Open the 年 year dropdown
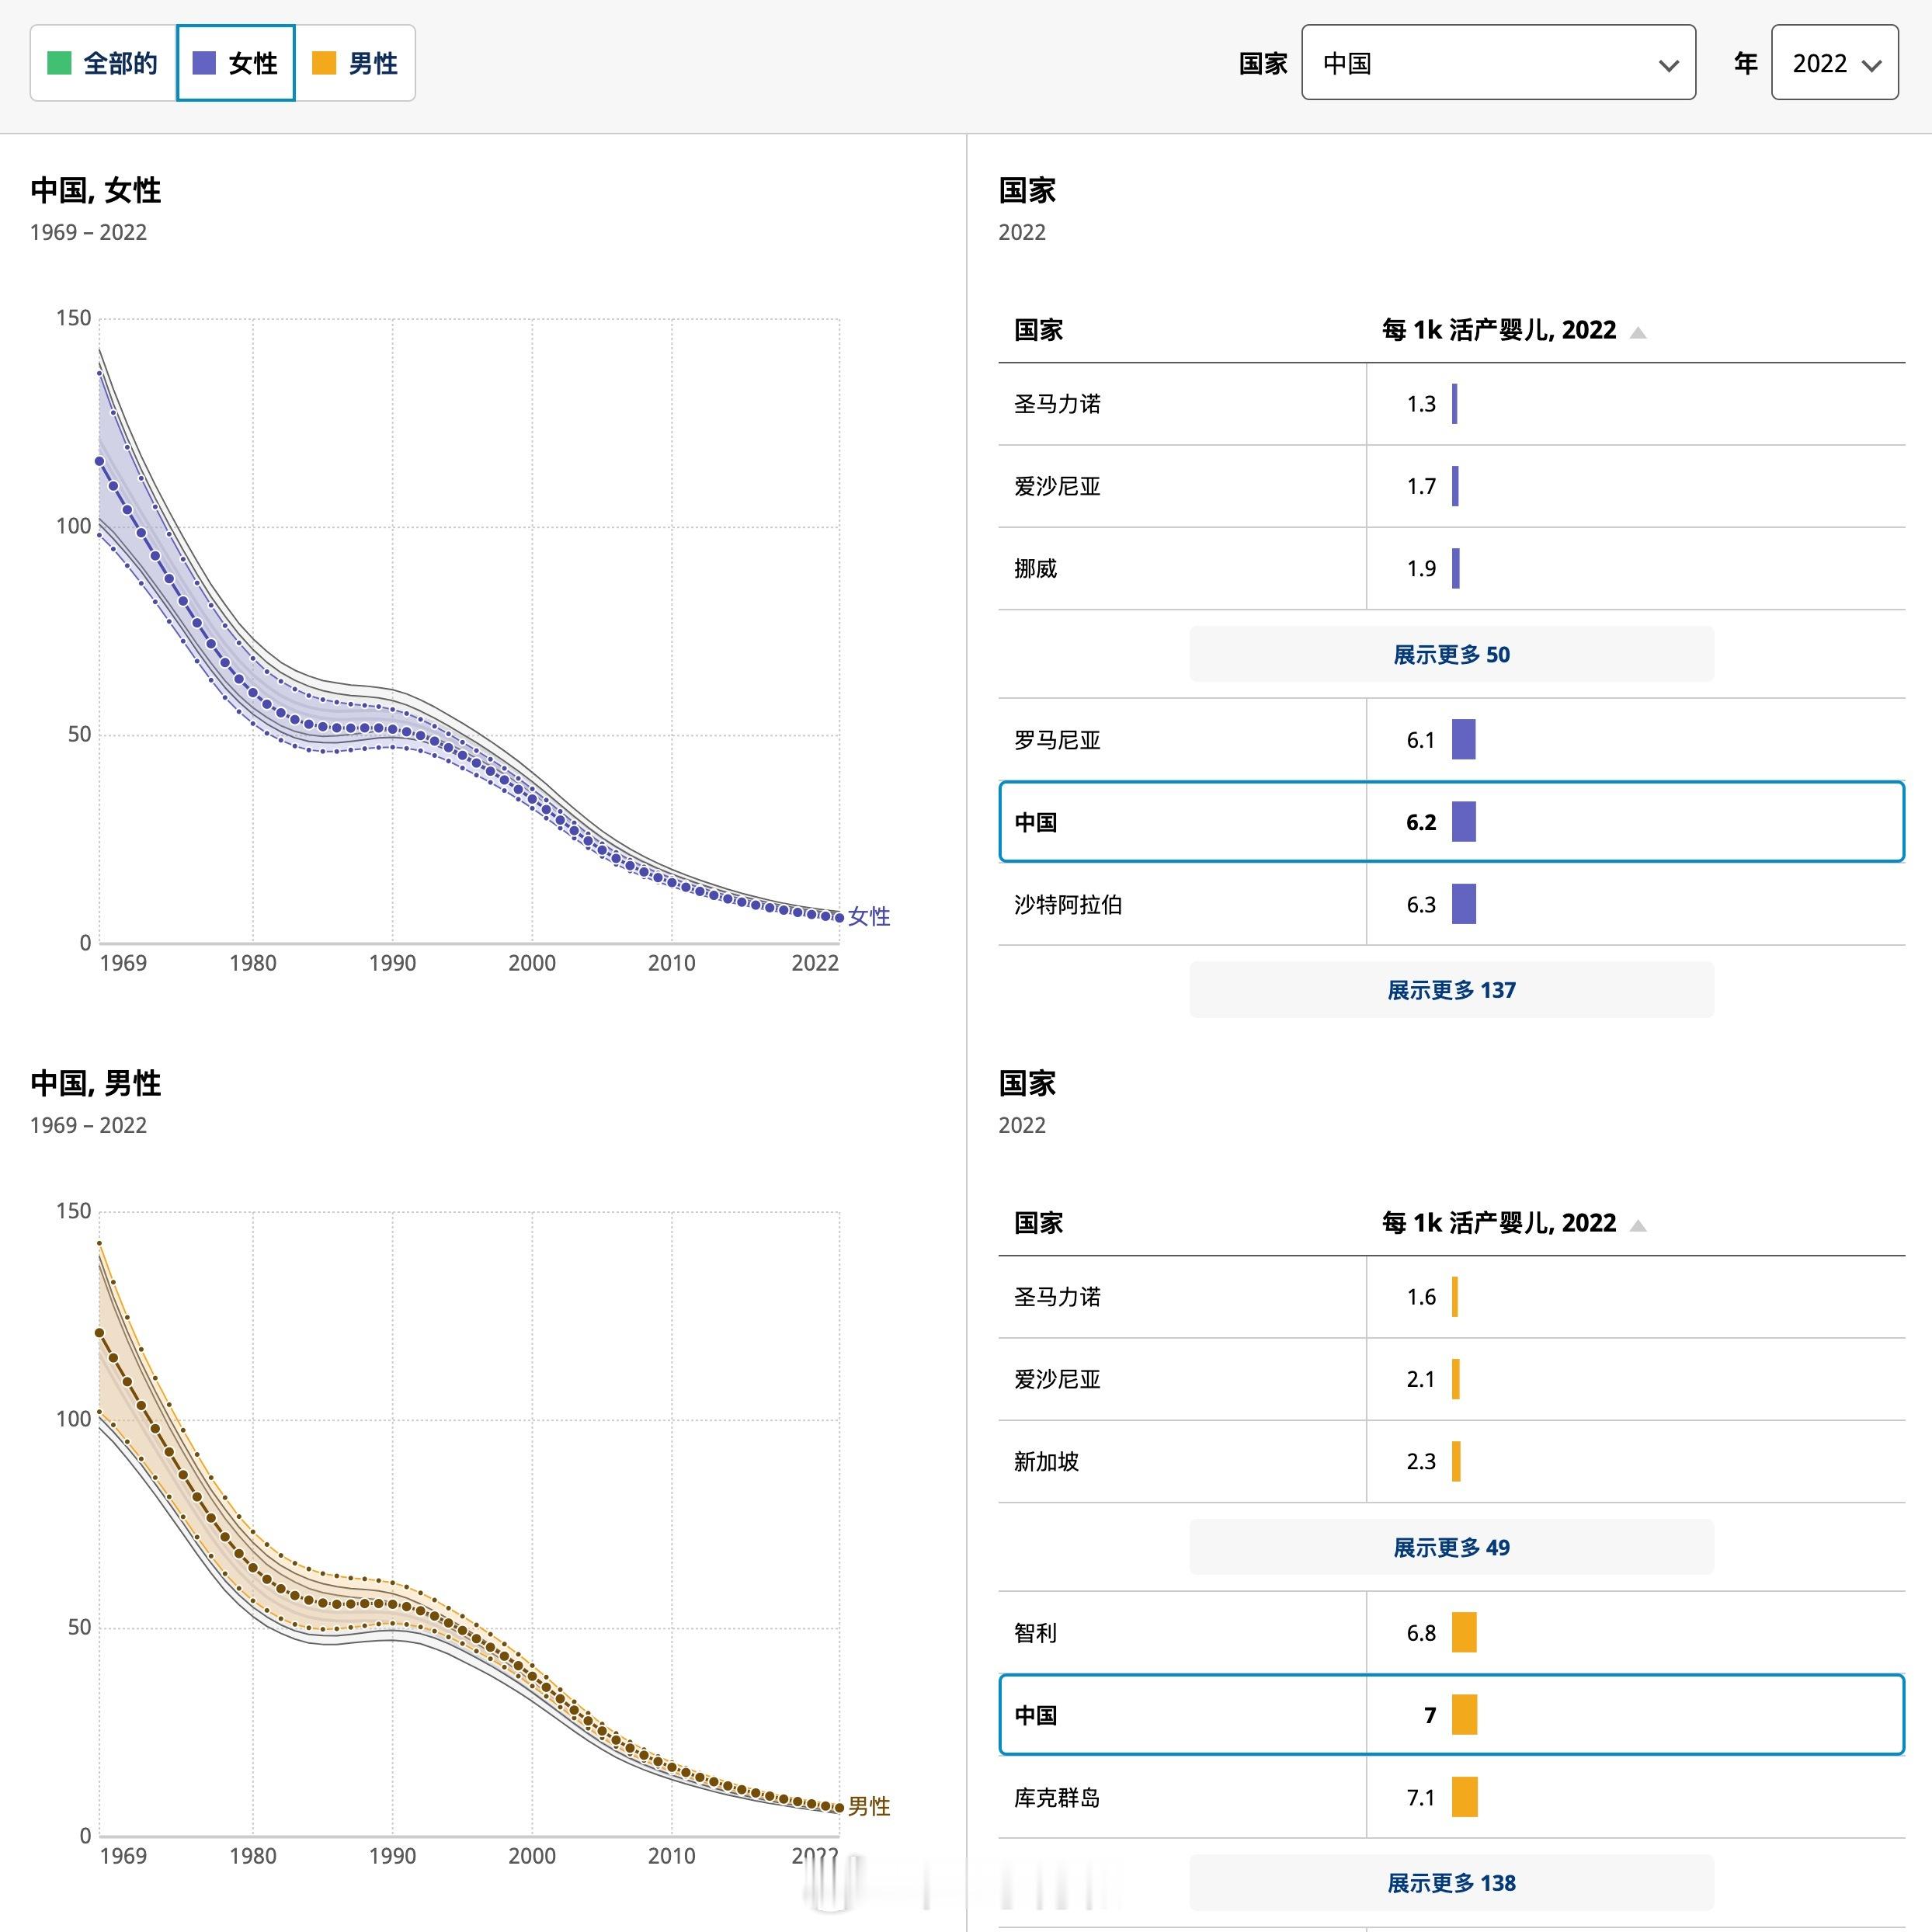This screenshot has width=1932, height=1932. coord(1833,63)
